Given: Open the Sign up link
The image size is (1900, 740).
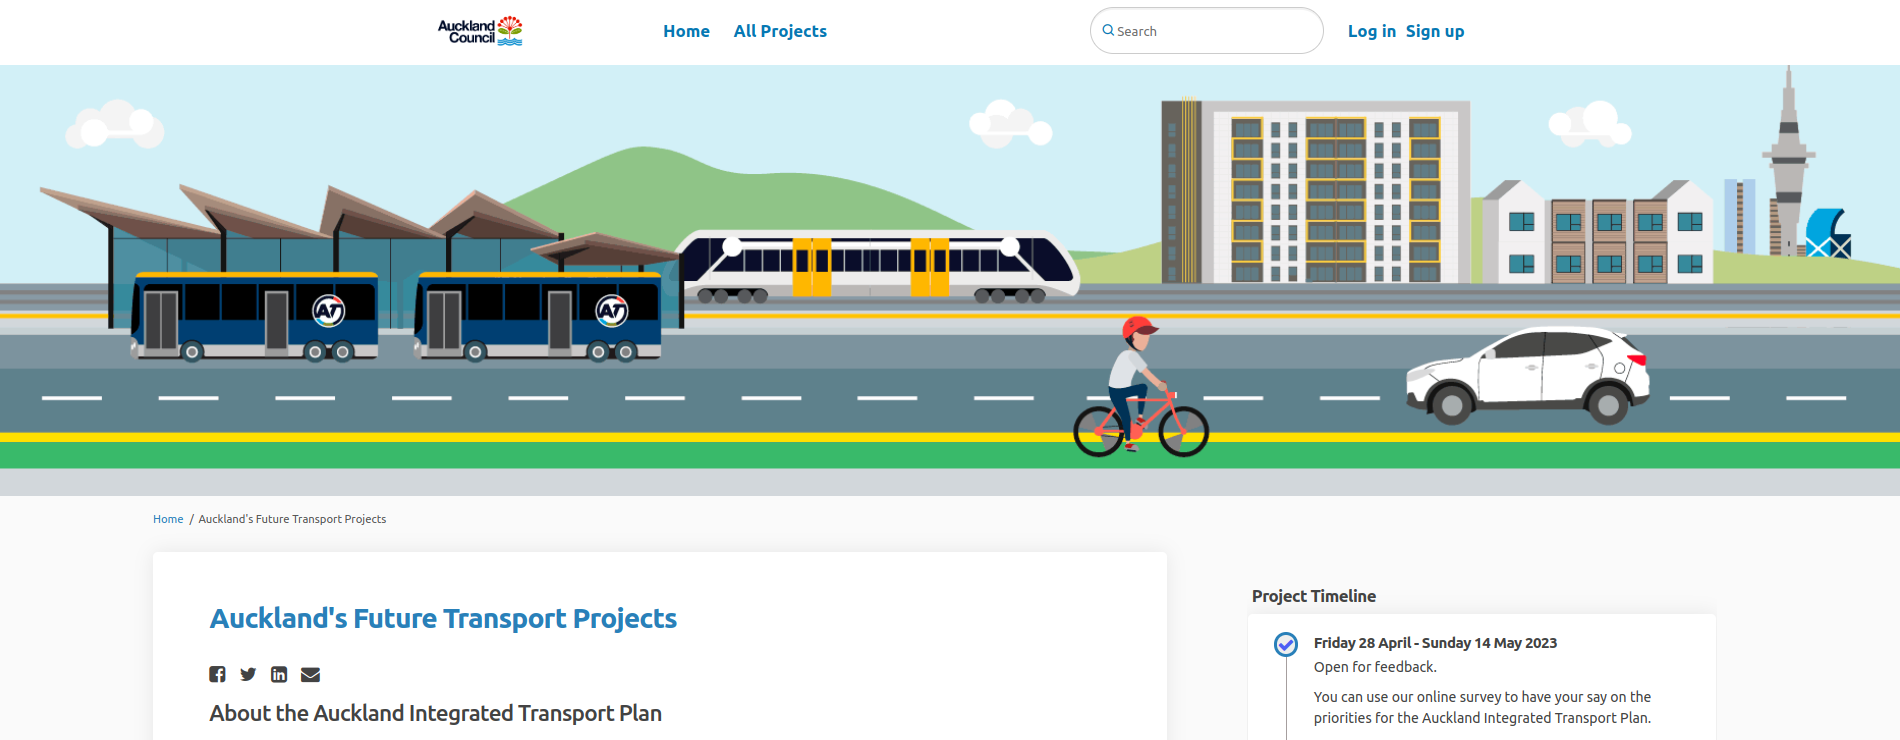Looking at the screenshot, I should click(x=1434, y=31).
